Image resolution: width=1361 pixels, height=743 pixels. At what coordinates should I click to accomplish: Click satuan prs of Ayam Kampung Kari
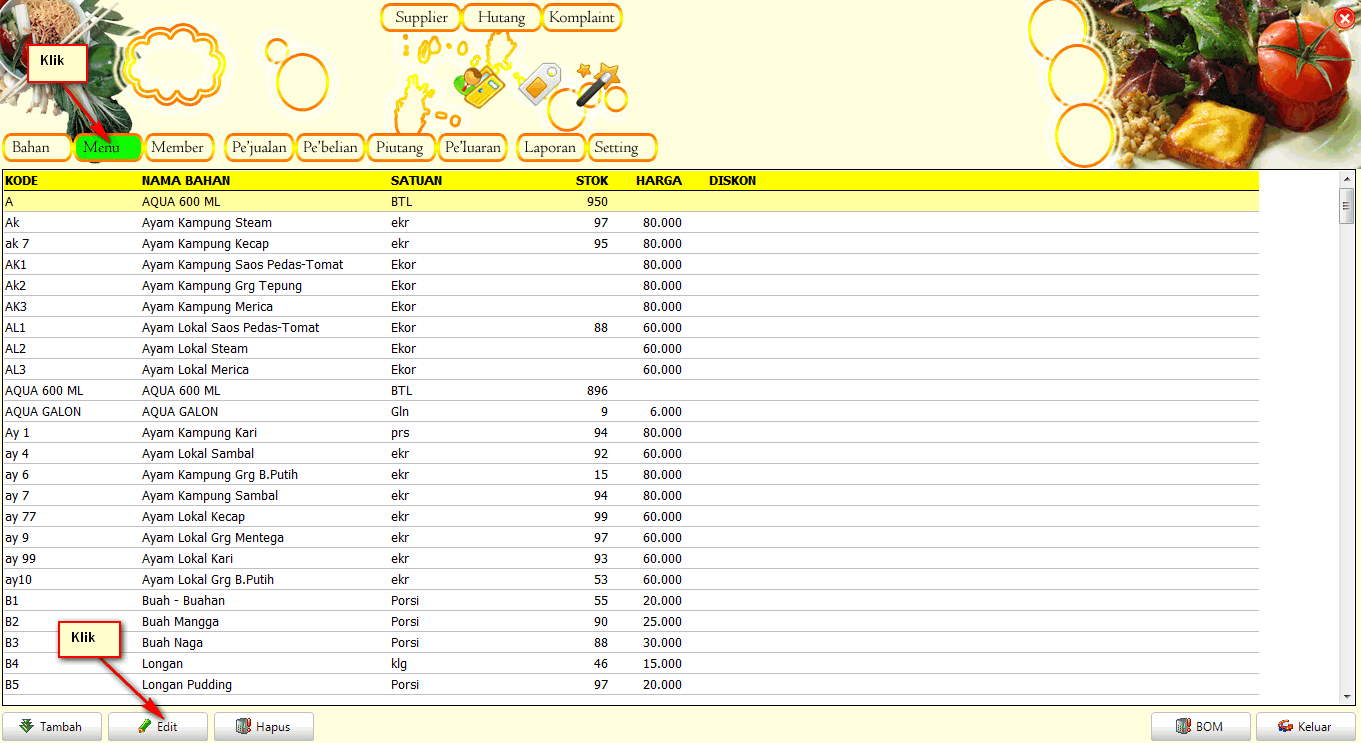pos(400,433)
